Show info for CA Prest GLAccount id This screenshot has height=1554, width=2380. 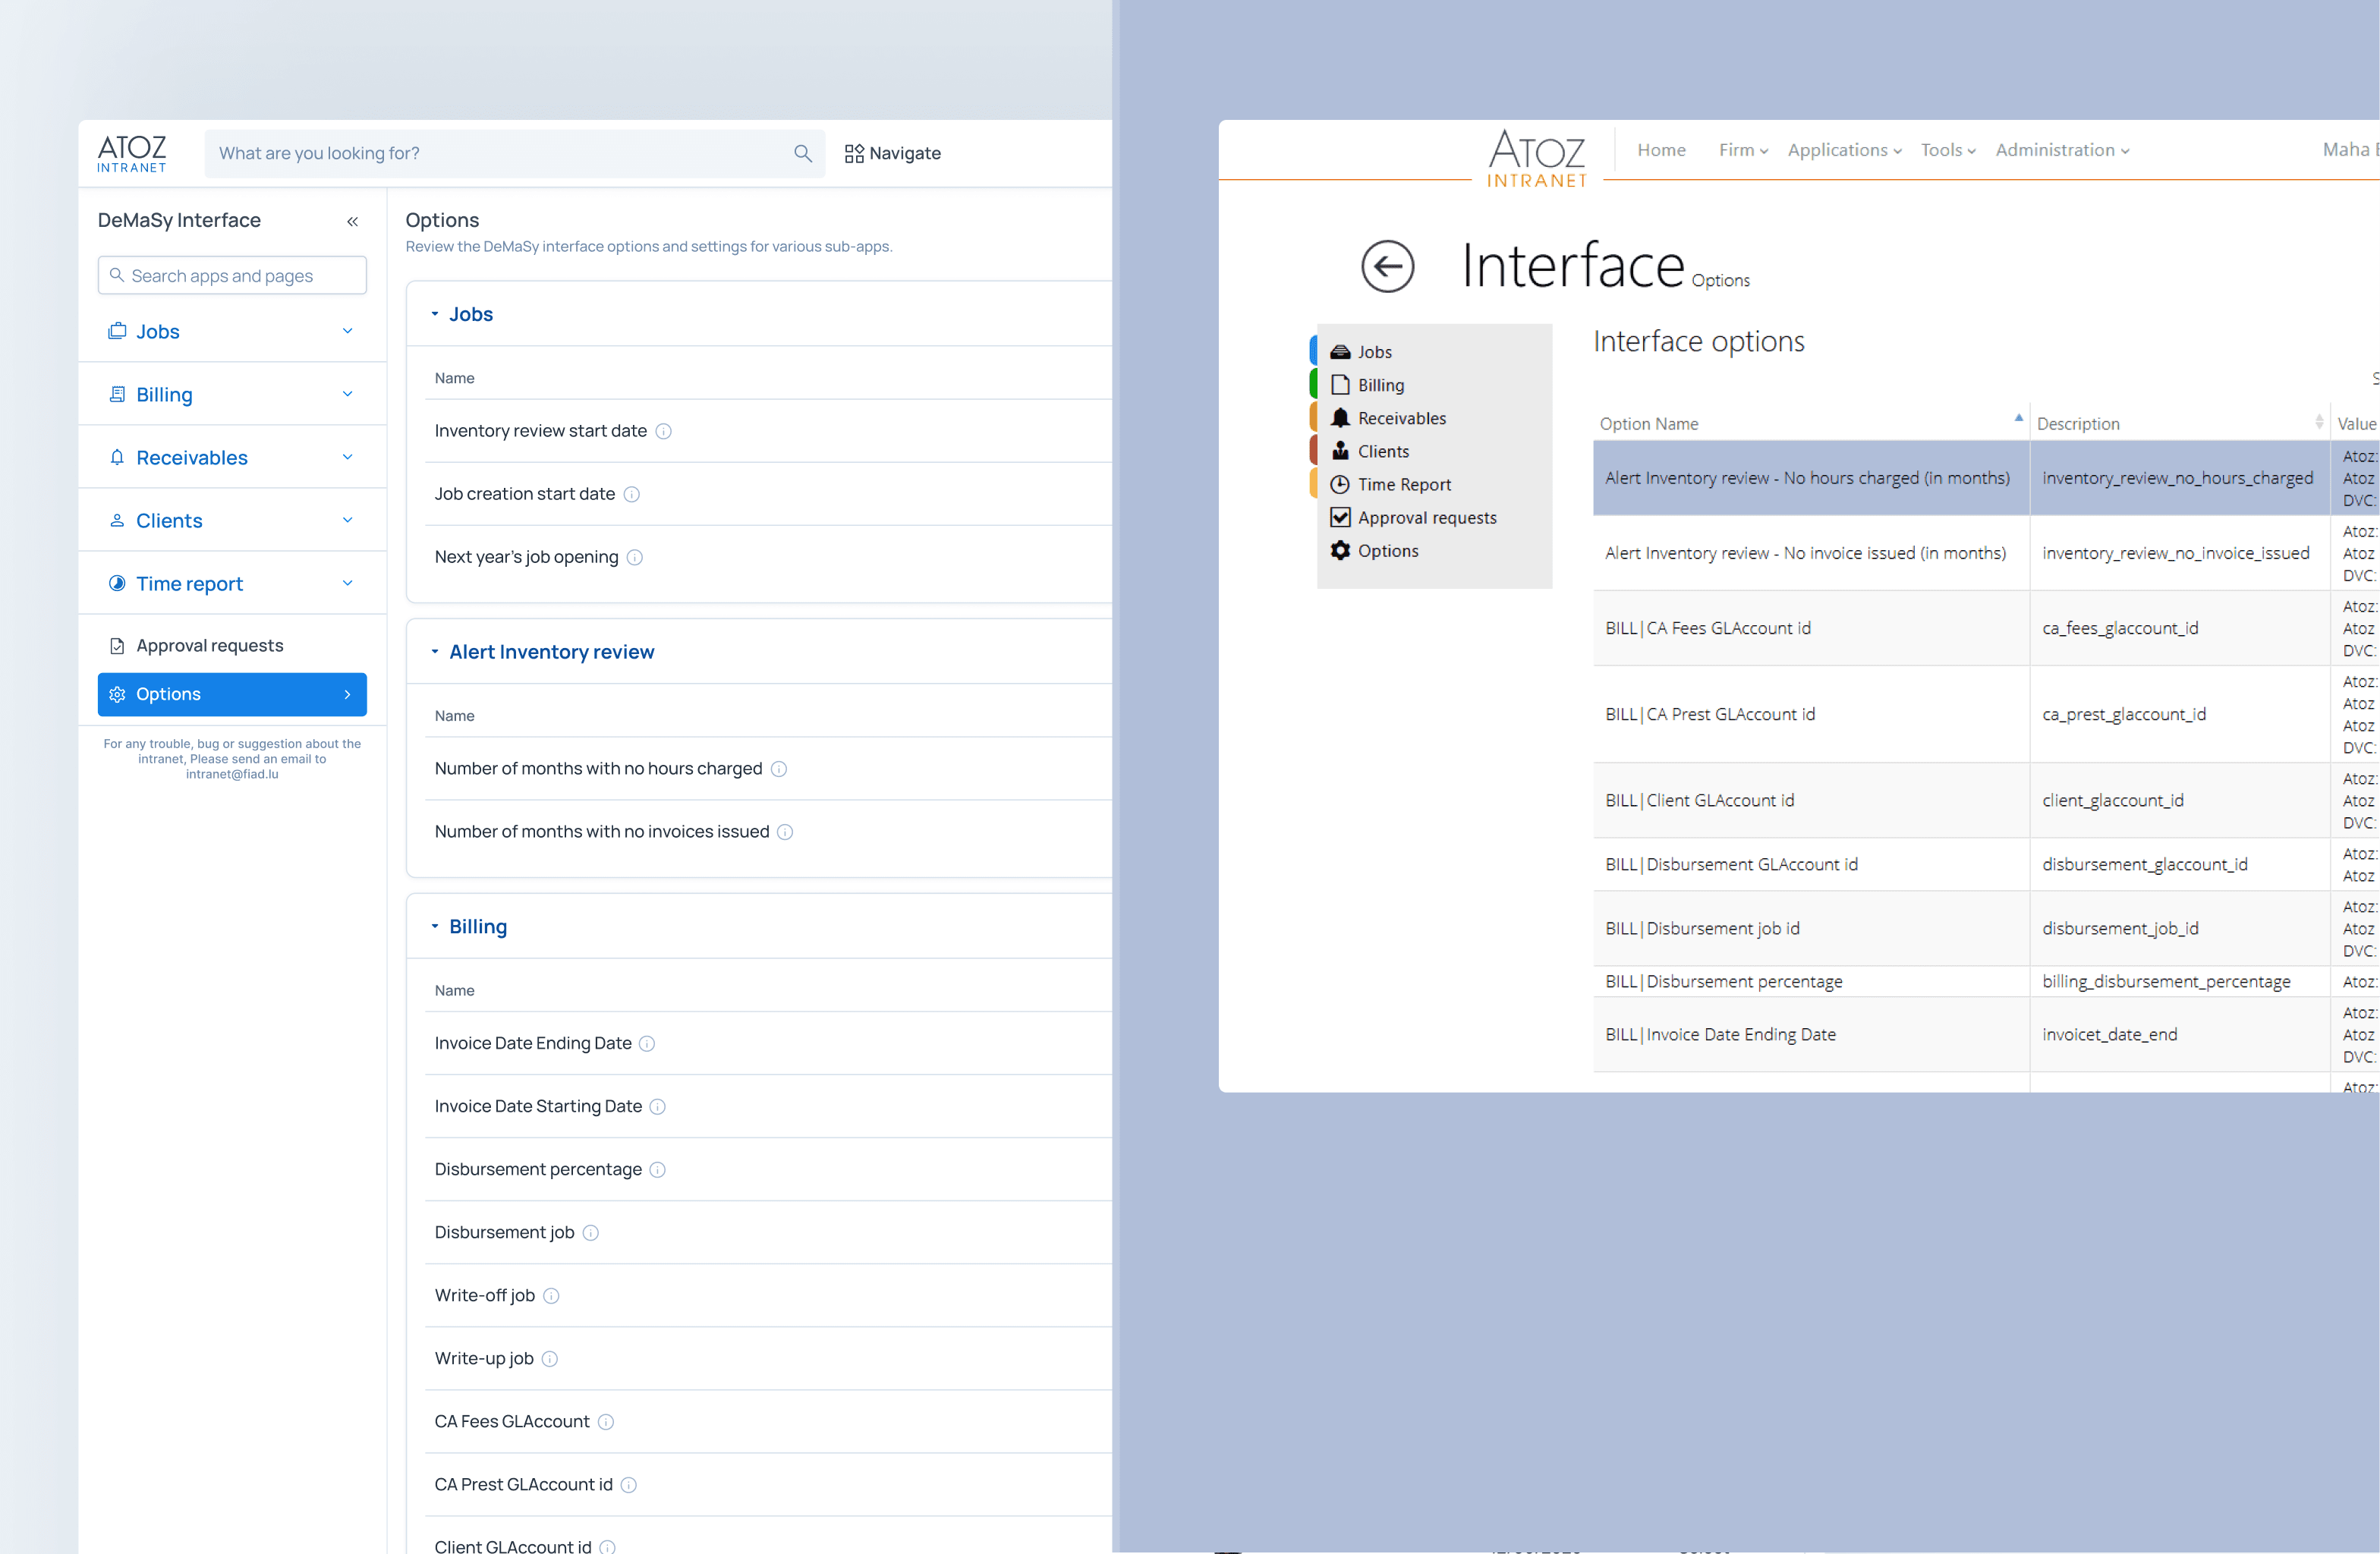(x=628, y=1485)
